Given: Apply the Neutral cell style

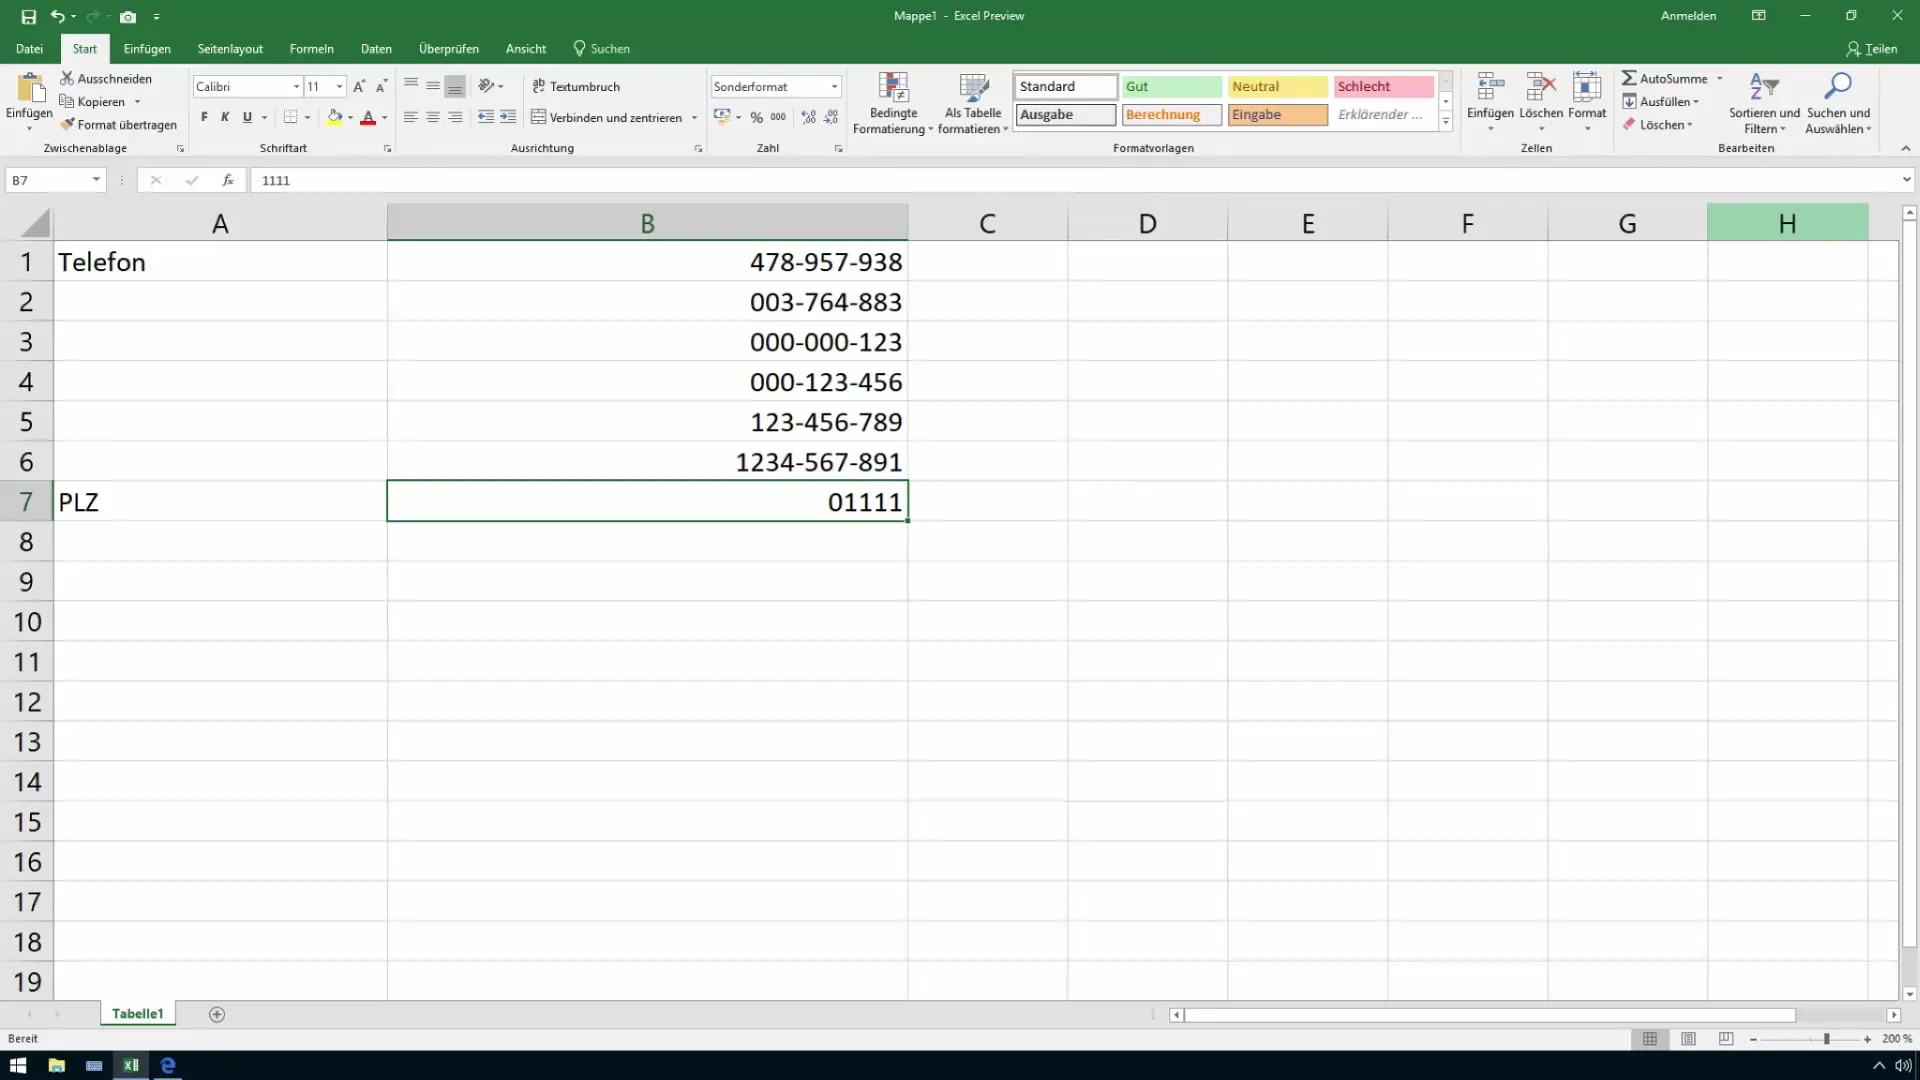Looking at the screenshot, I should (x=1278, y=87).
